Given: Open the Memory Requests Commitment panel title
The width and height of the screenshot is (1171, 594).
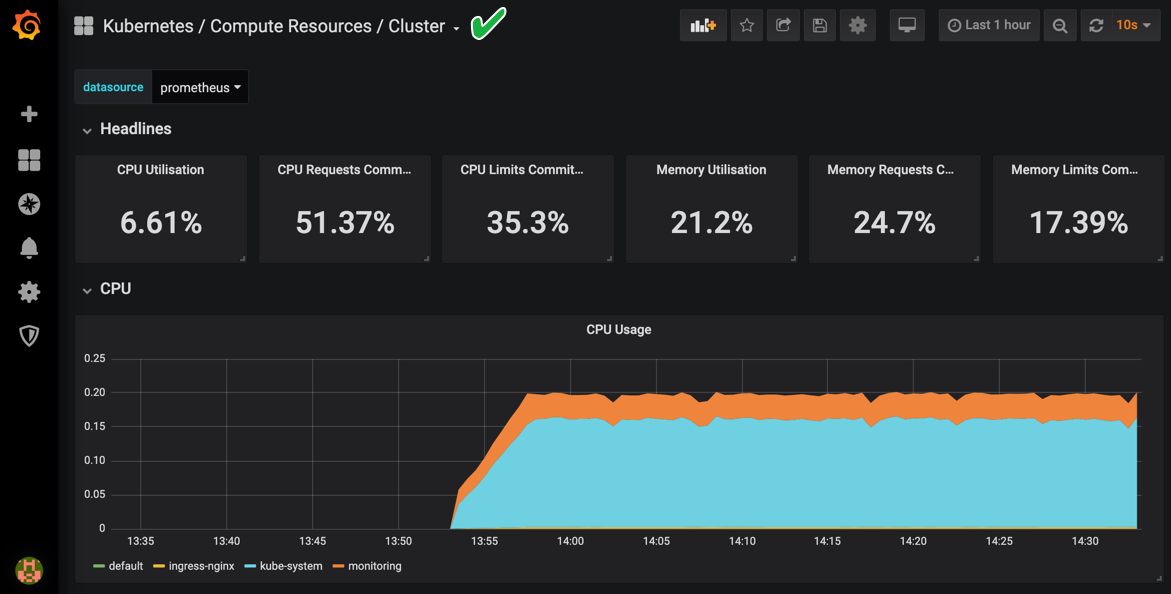Looking at the screenshot, I should (890, 170).
